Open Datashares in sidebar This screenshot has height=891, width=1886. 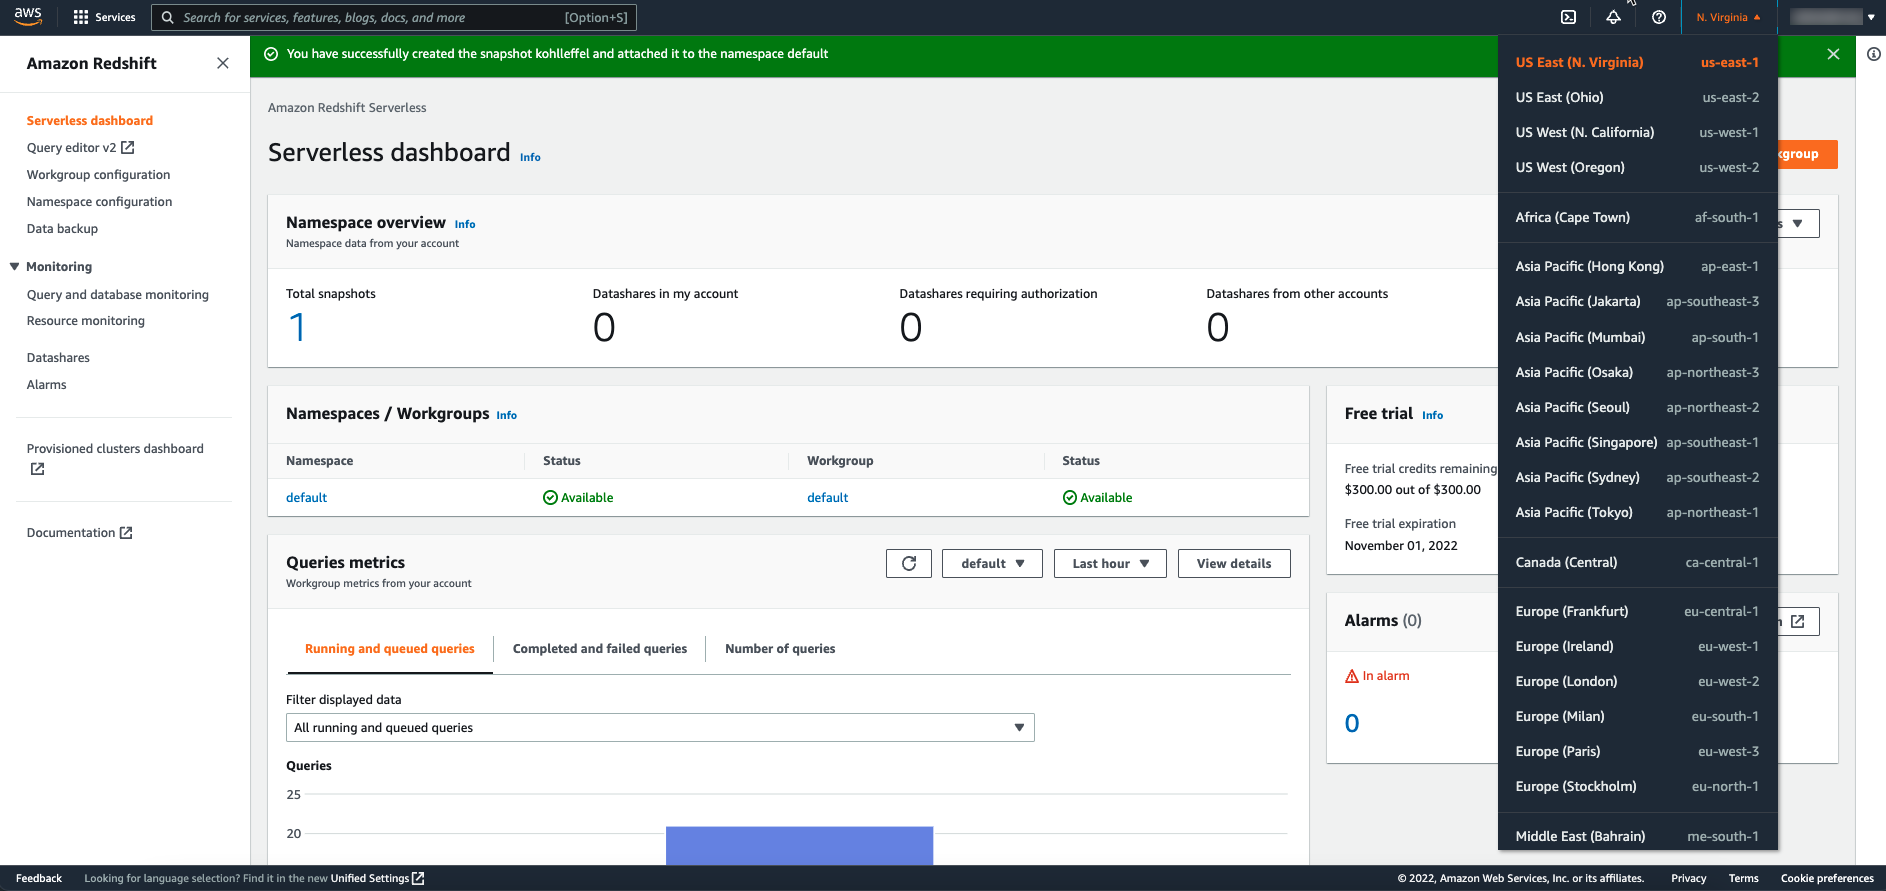(58, 358)
